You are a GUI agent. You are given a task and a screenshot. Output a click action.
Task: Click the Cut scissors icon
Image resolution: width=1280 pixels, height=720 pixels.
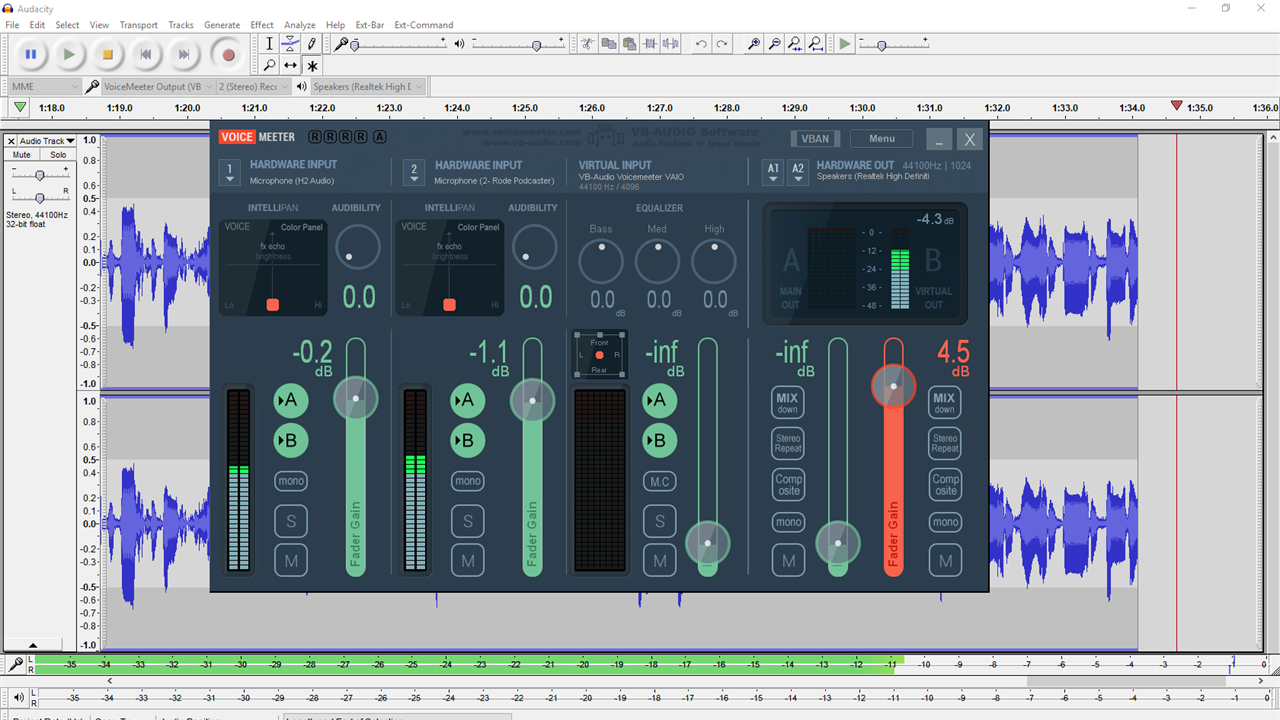pos(586,44)
